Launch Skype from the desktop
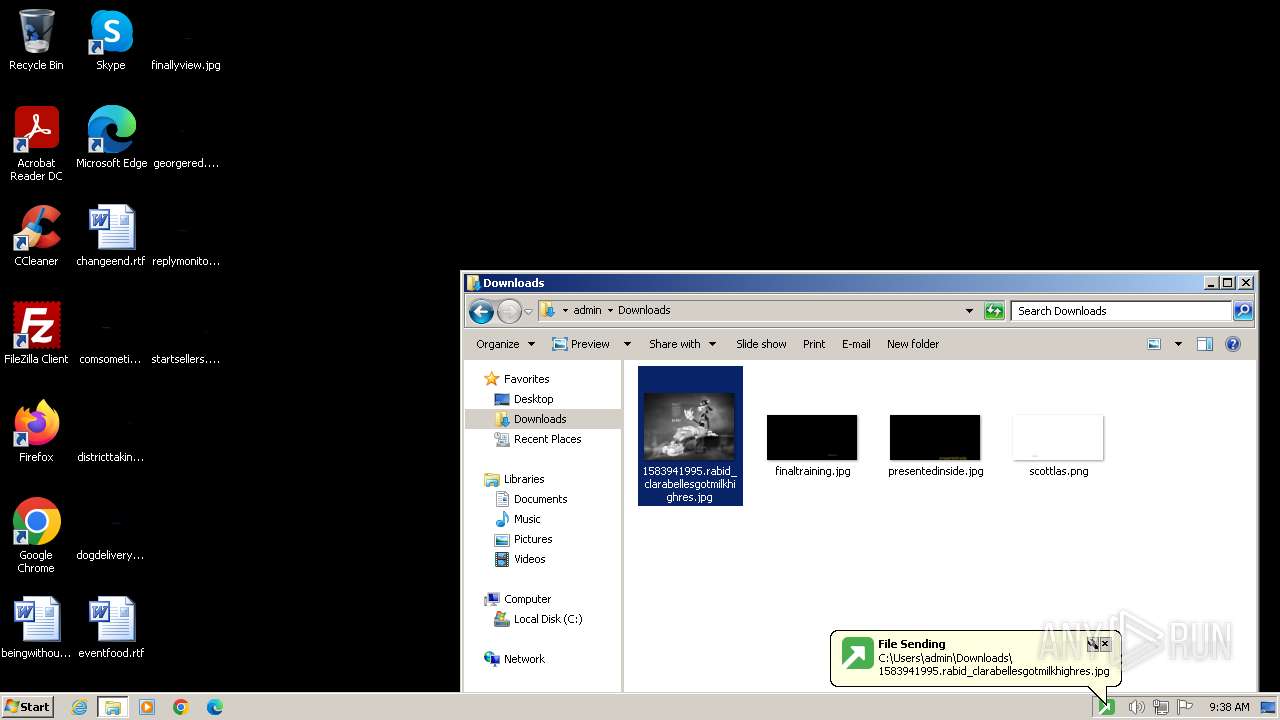The image size is (1280, 720). tap(110, 40)
